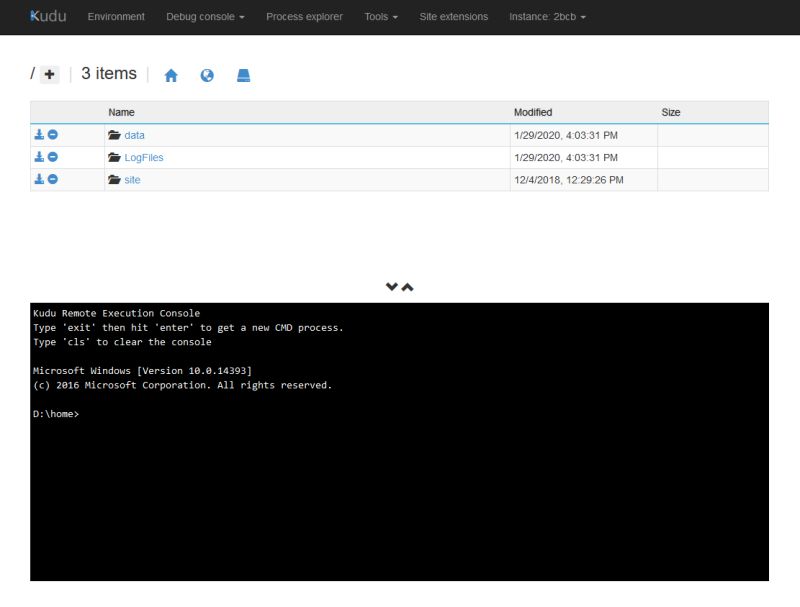Delete the data folder

pos(53,135)
